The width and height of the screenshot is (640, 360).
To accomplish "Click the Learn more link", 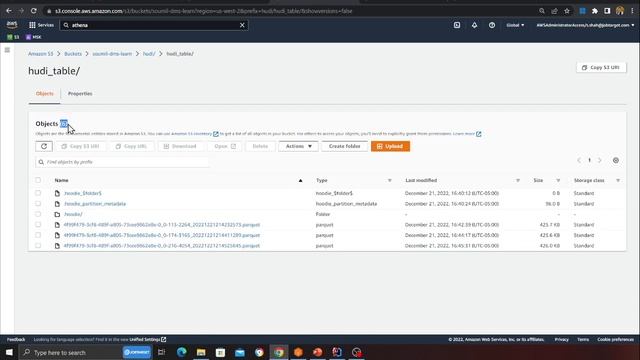I will click(x=467, y=134).
